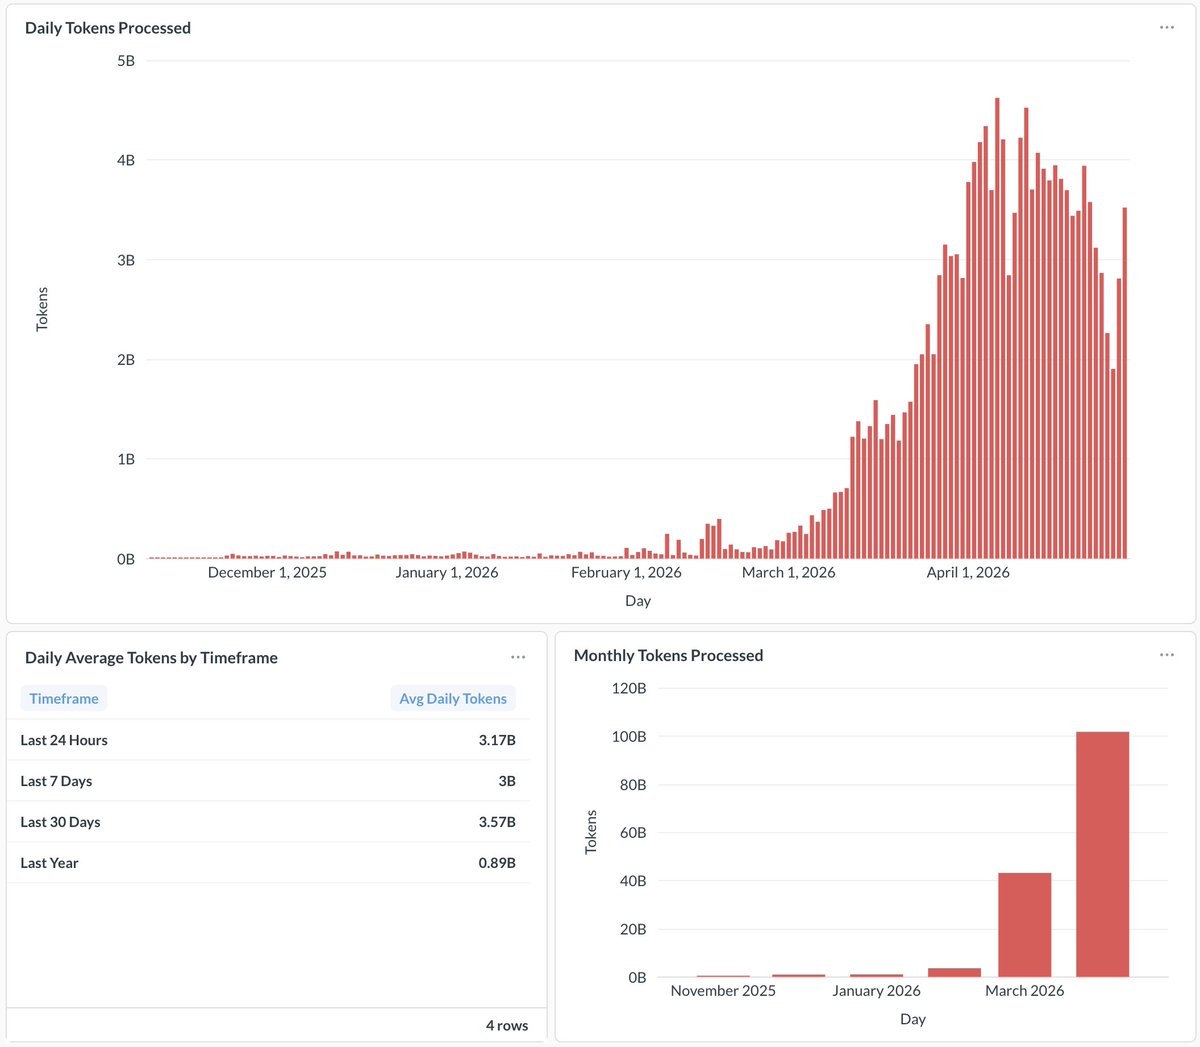
Task: Click the March 2026 bar in monthly chart
Action: click(x=1024, y=925)
